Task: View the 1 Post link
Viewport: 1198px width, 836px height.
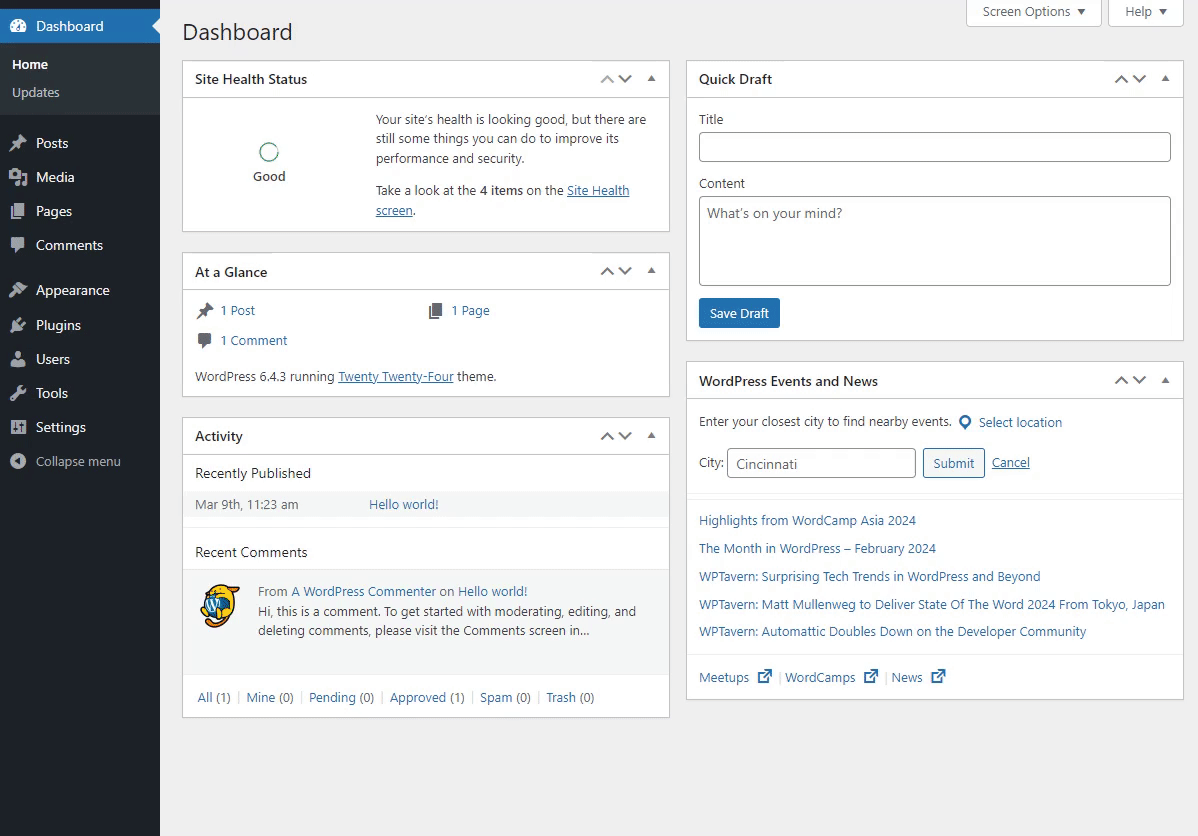Action: [238, 310]
